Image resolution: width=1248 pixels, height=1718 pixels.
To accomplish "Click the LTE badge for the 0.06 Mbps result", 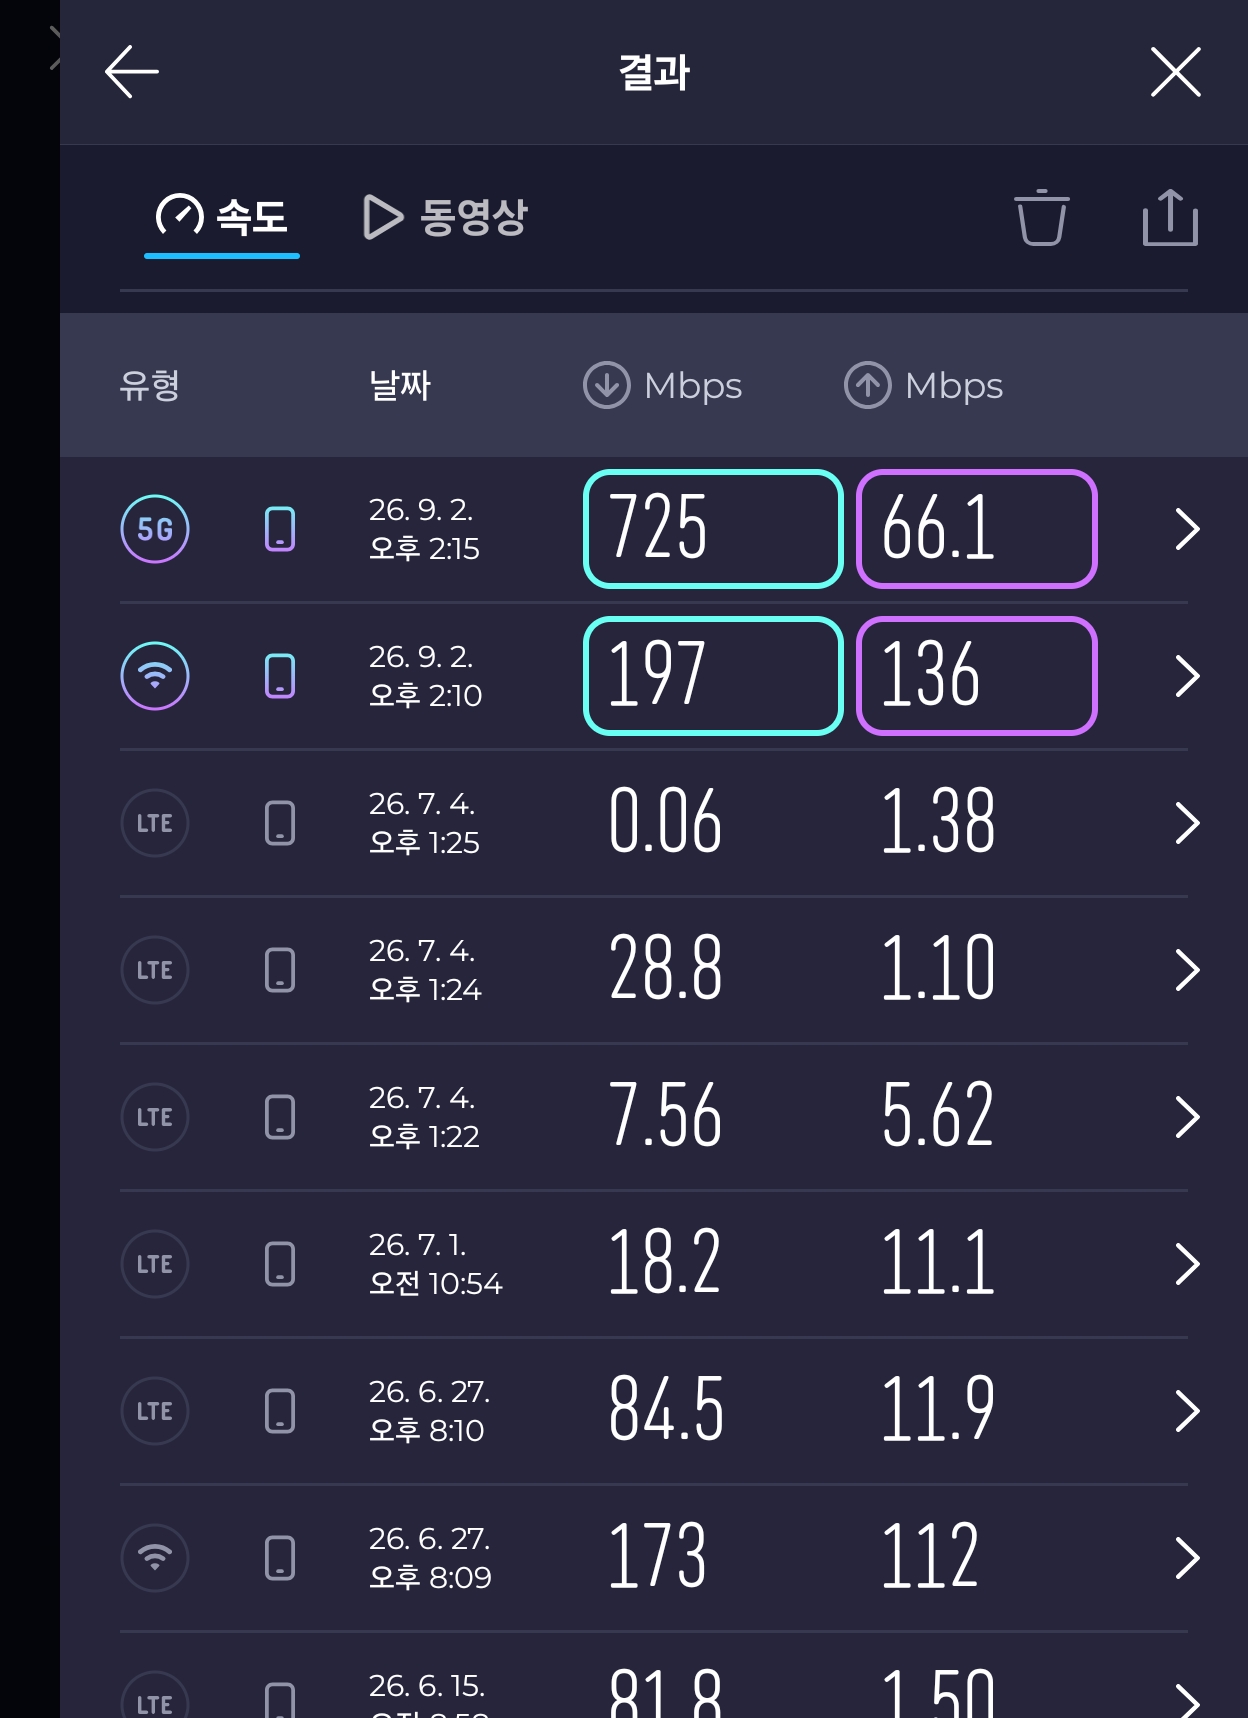I will coord(155,823).
